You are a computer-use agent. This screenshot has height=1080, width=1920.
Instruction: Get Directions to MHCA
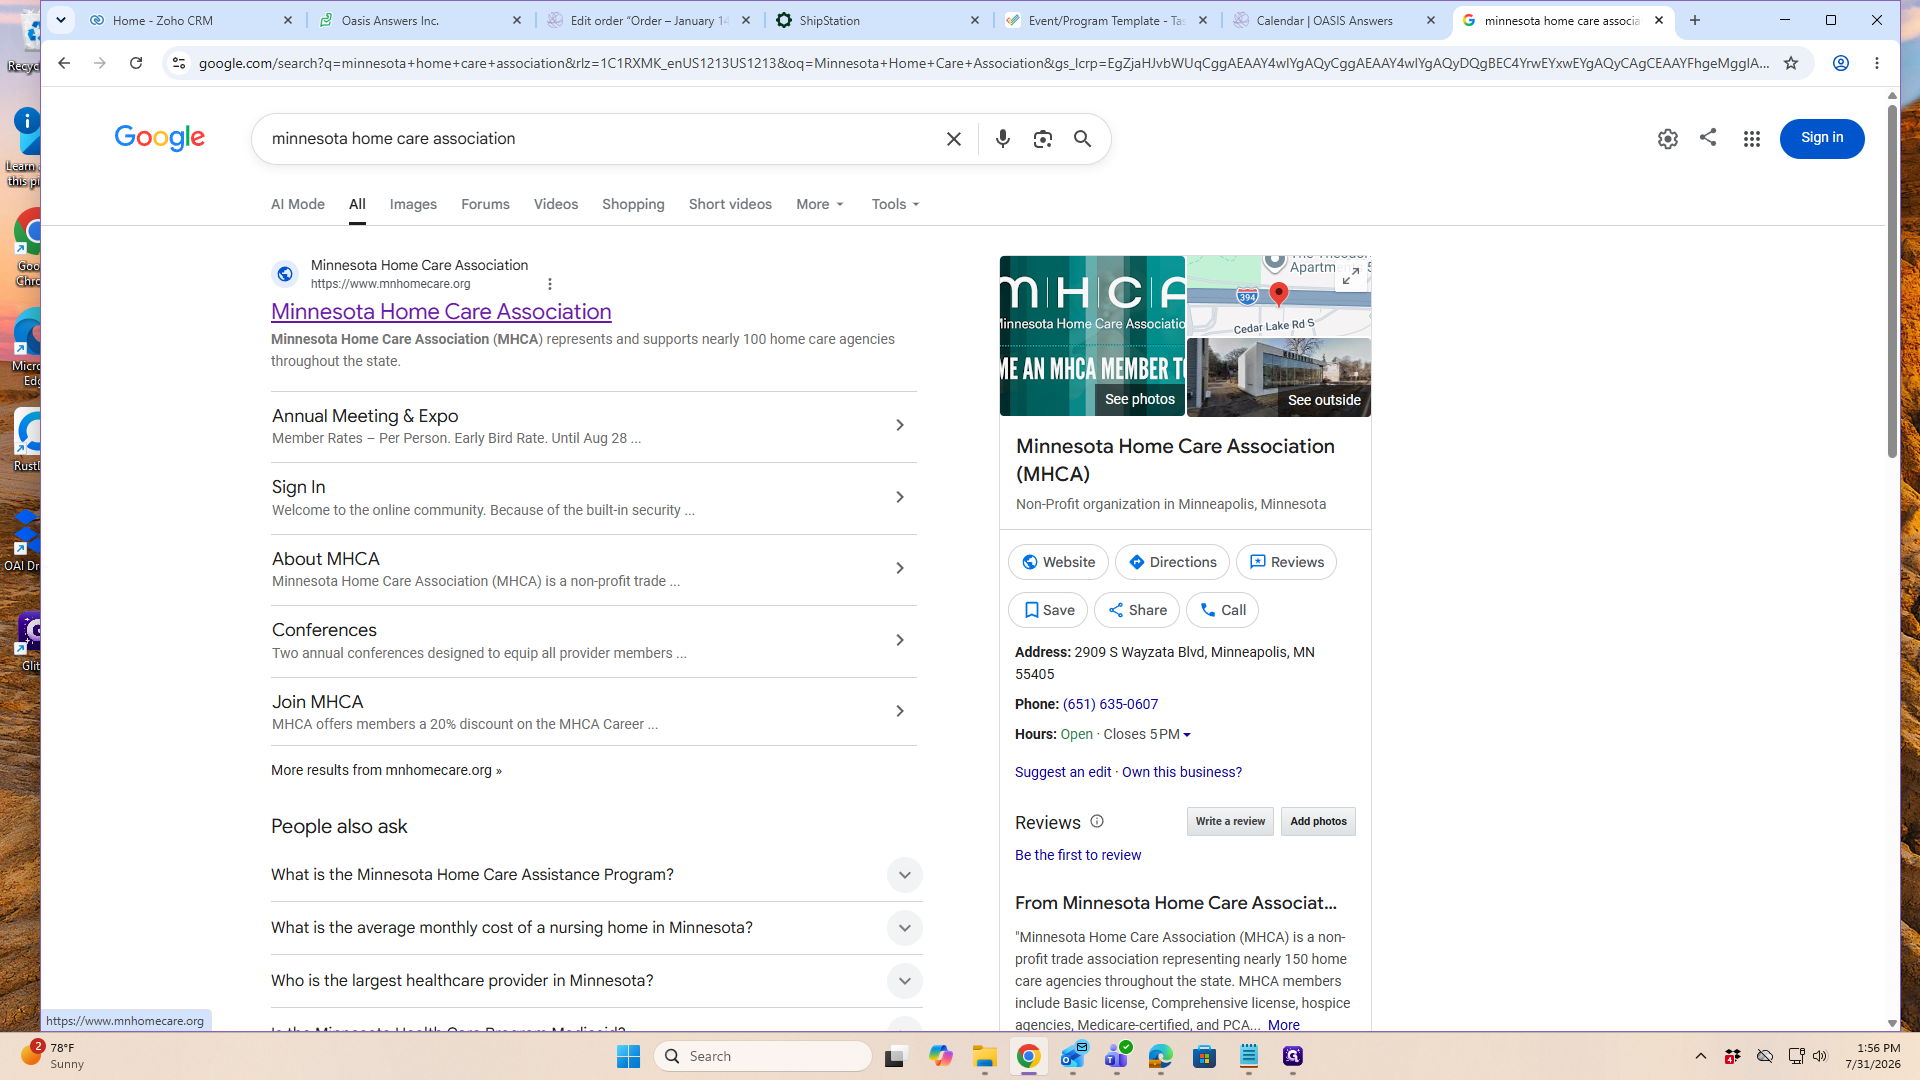tap(1172, 562)
